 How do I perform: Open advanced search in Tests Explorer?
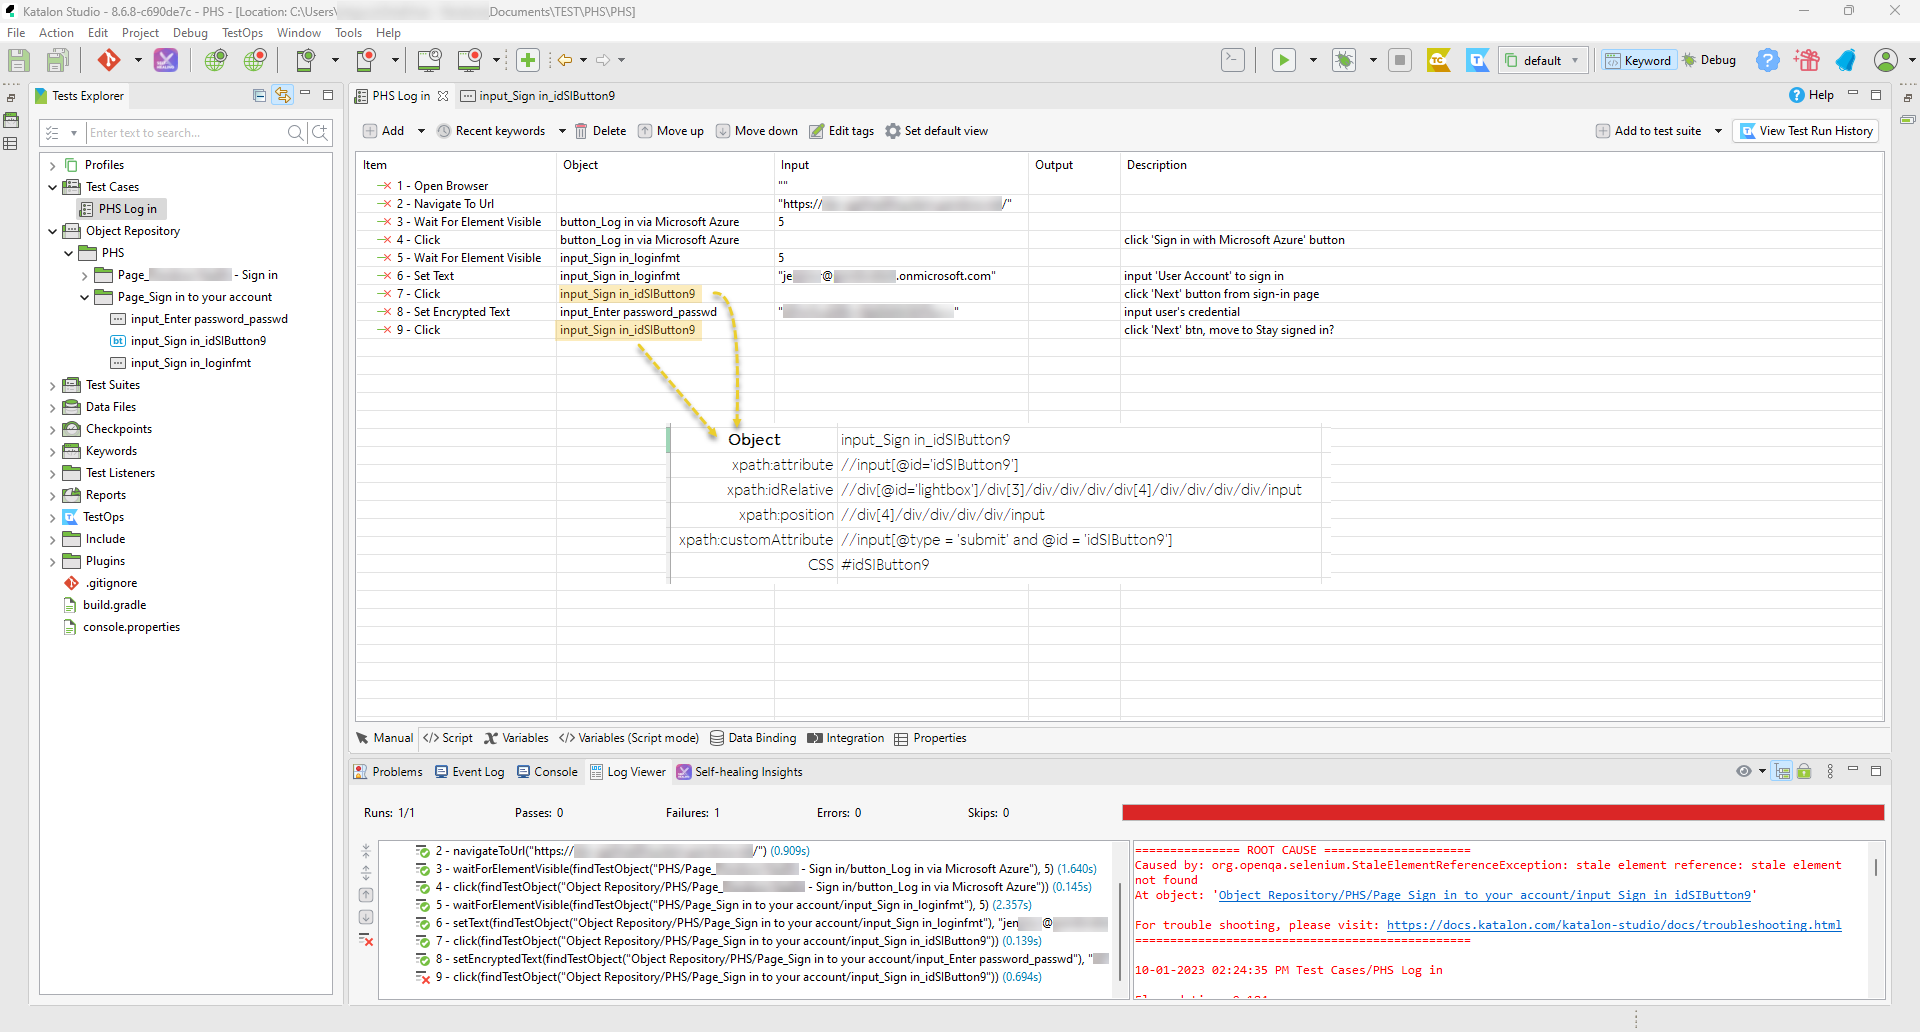coord(320,133)
